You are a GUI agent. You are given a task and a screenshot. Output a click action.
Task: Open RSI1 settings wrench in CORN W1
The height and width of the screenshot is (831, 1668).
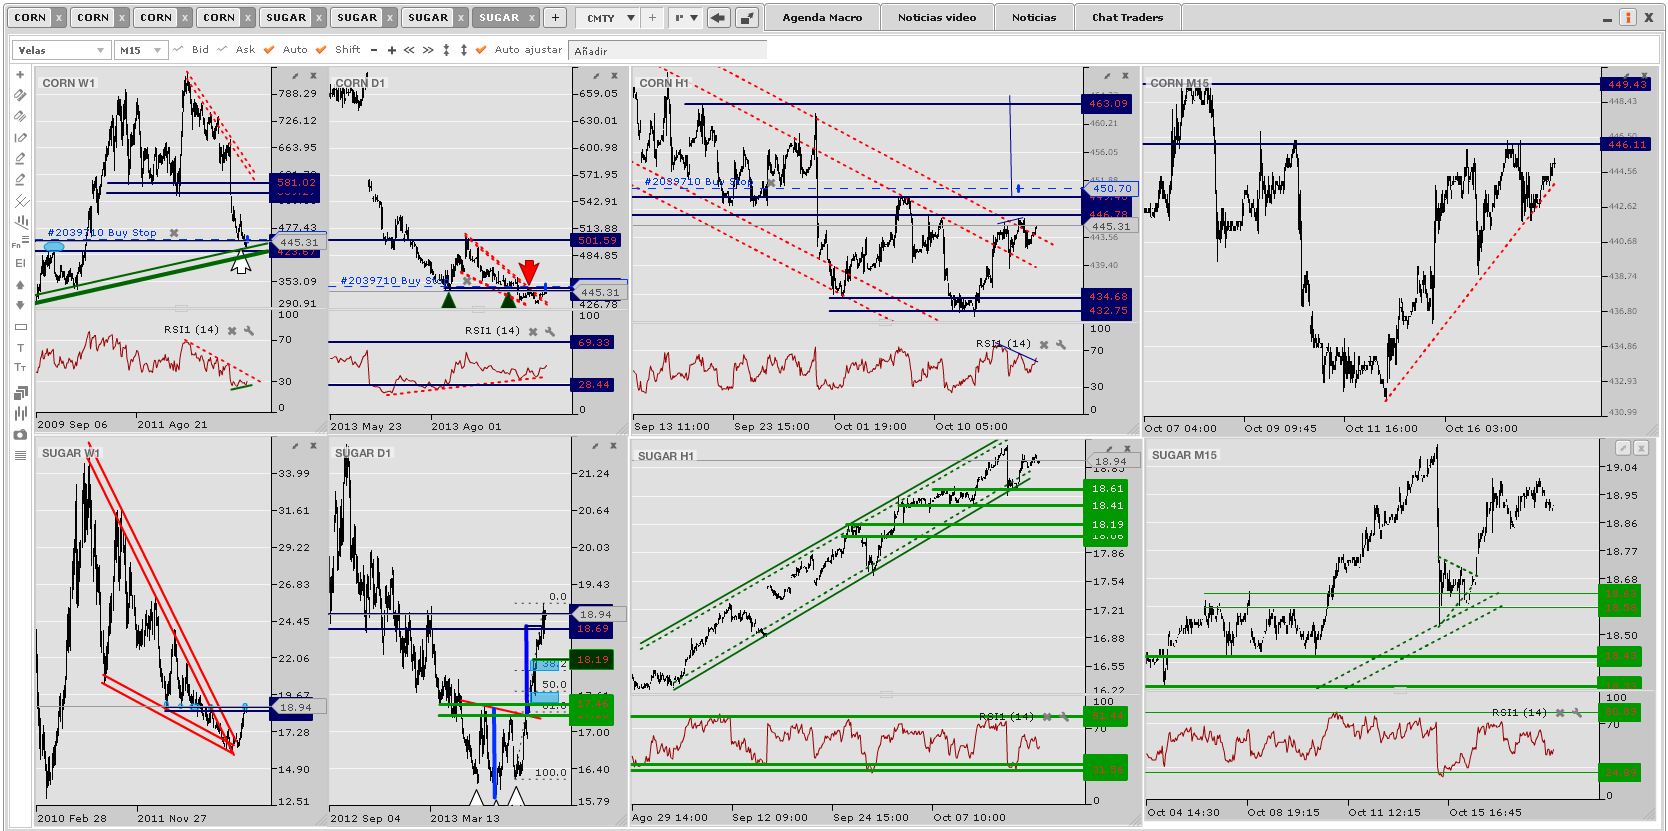(x=249, y=330)
